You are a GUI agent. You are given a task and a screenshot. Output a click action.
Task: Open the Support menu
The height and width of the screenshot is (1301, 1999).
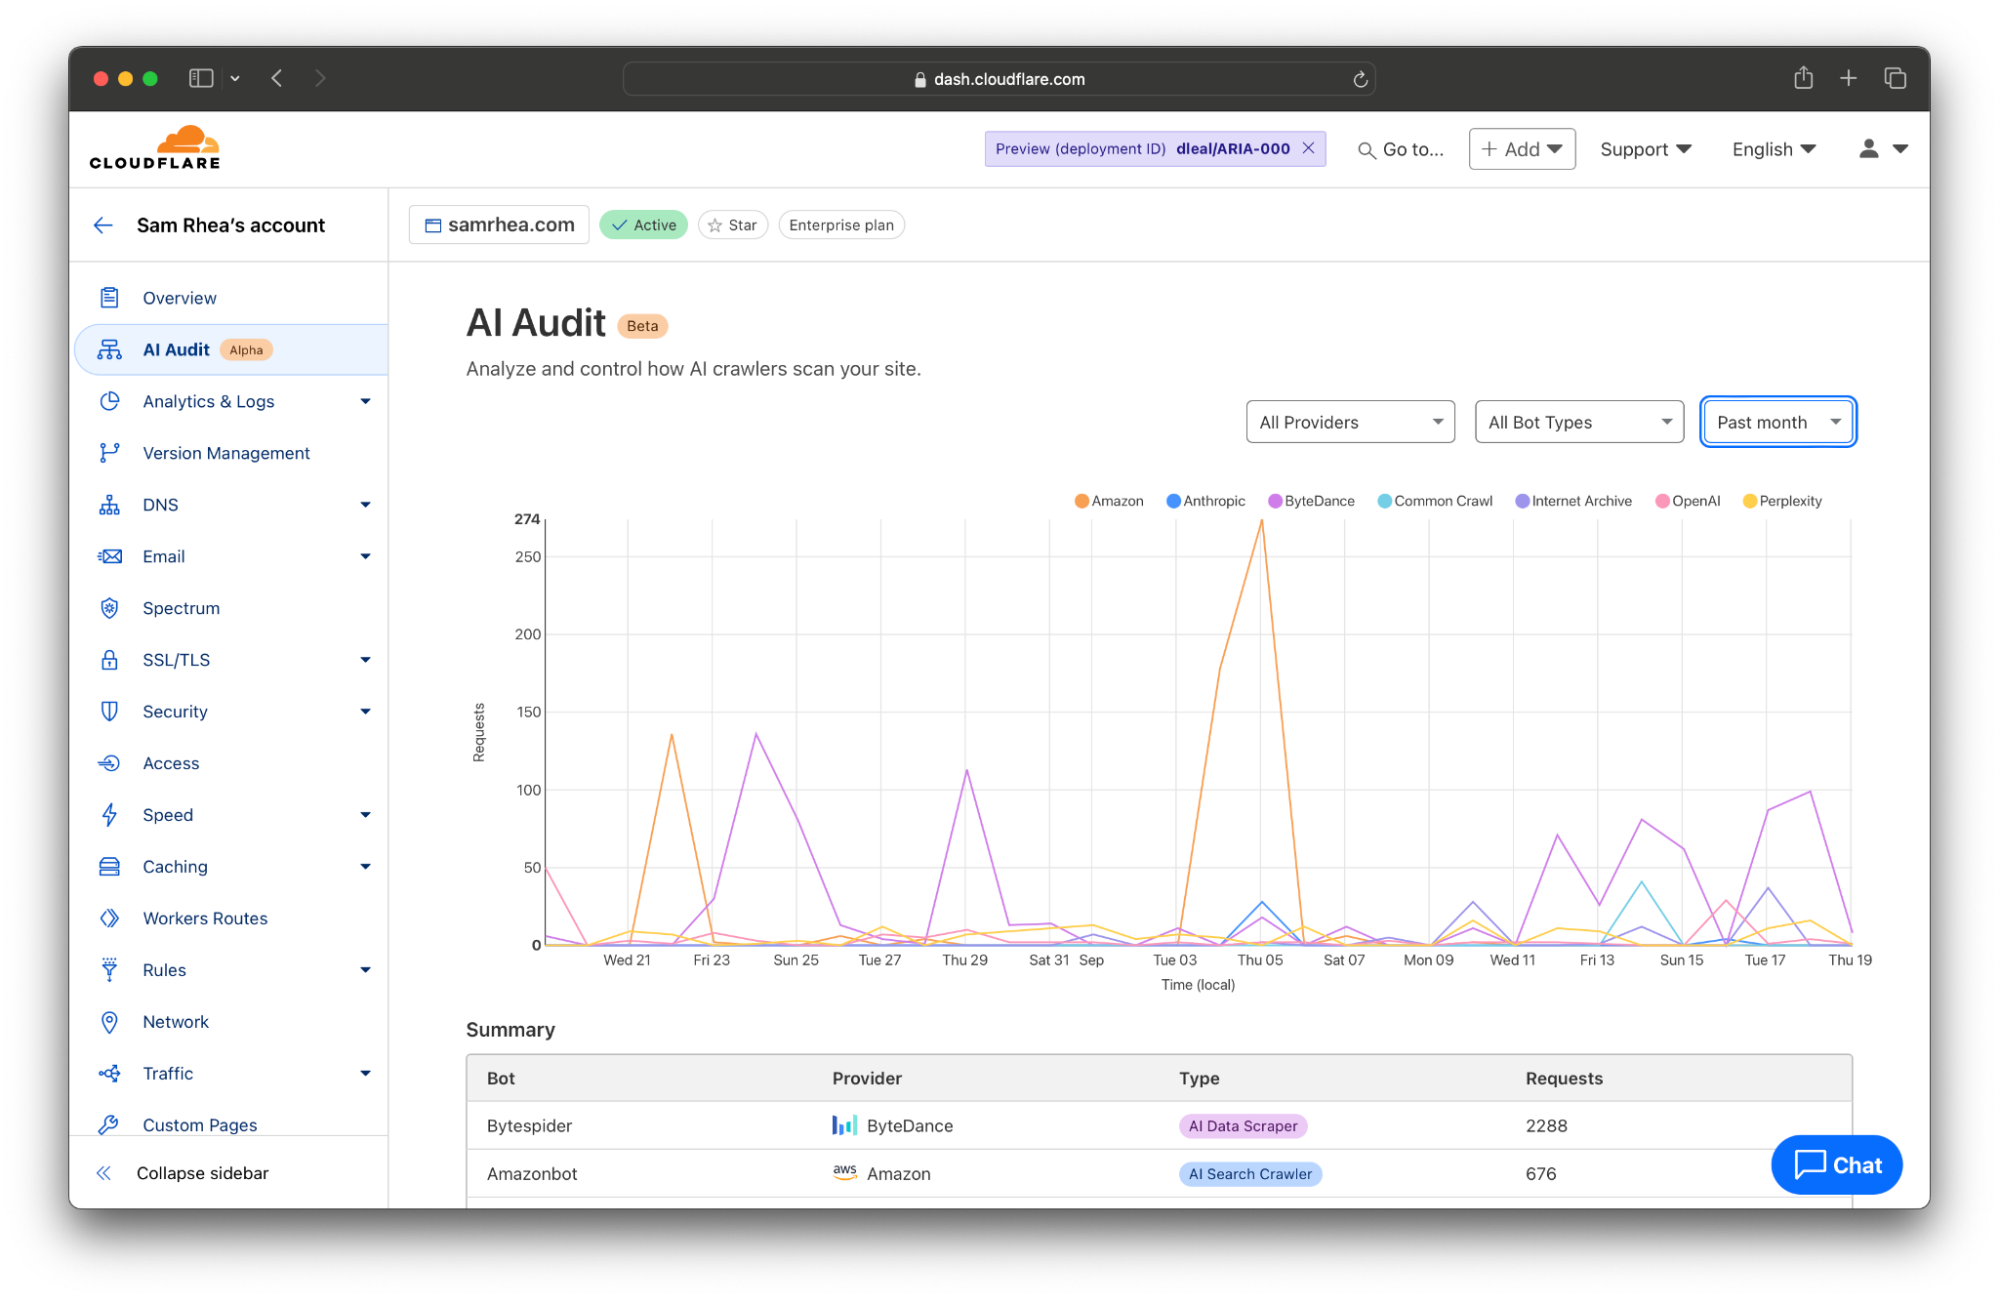coord(1643,147)
